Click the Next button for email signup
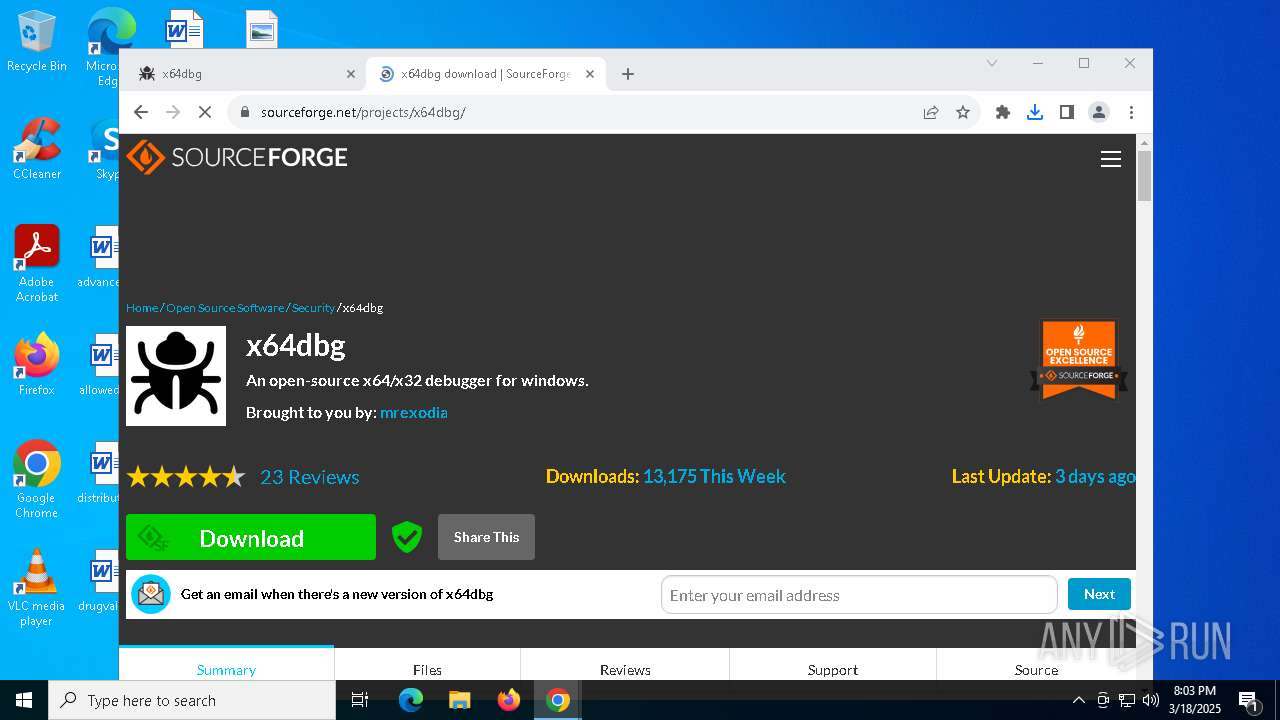The width and height of the screenshot is (1280, 720). (x=1099, y=594)
